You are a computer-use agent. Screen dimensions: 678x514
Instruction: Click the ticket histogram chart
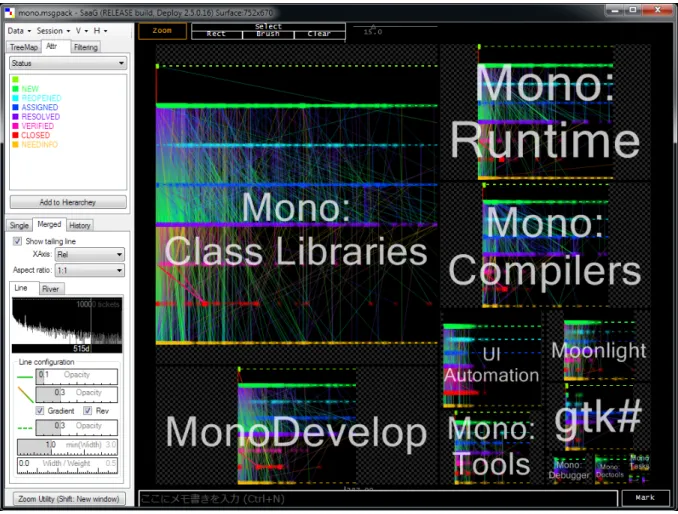click(x=67, y=321)
